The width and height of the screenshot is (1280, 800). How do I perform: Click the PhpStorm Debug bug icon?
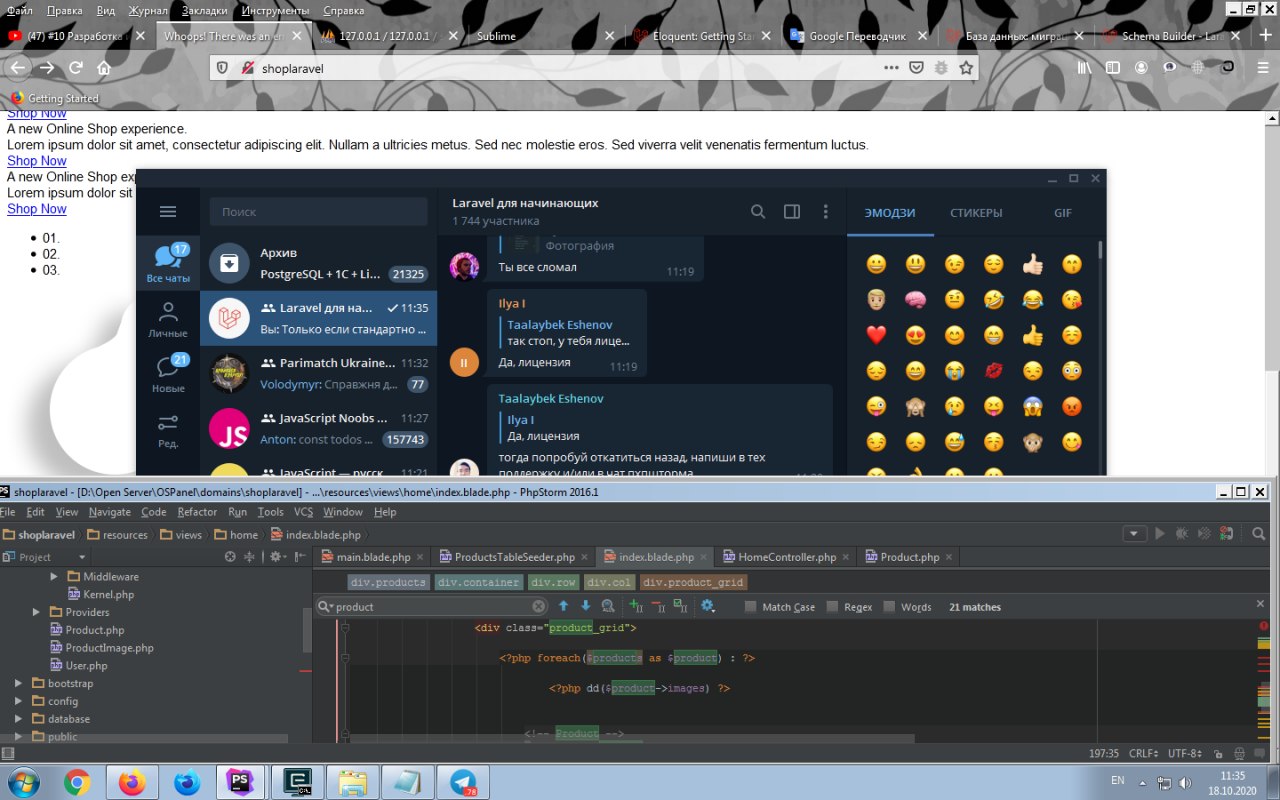[1182, 534]
